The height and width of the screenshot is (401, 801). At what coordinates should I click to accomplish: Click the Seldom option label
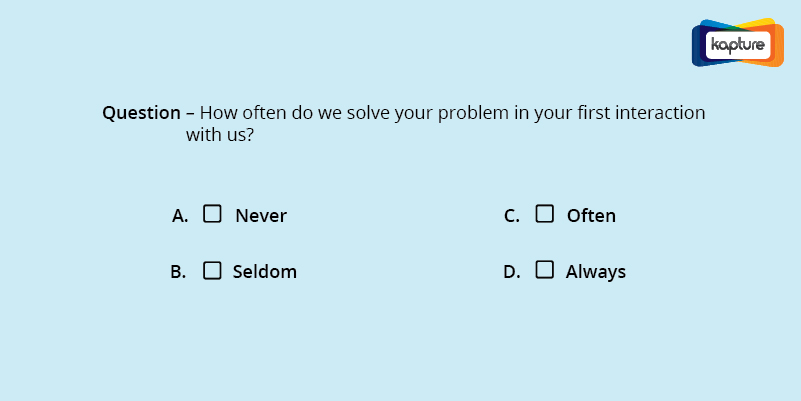point(265,271)
